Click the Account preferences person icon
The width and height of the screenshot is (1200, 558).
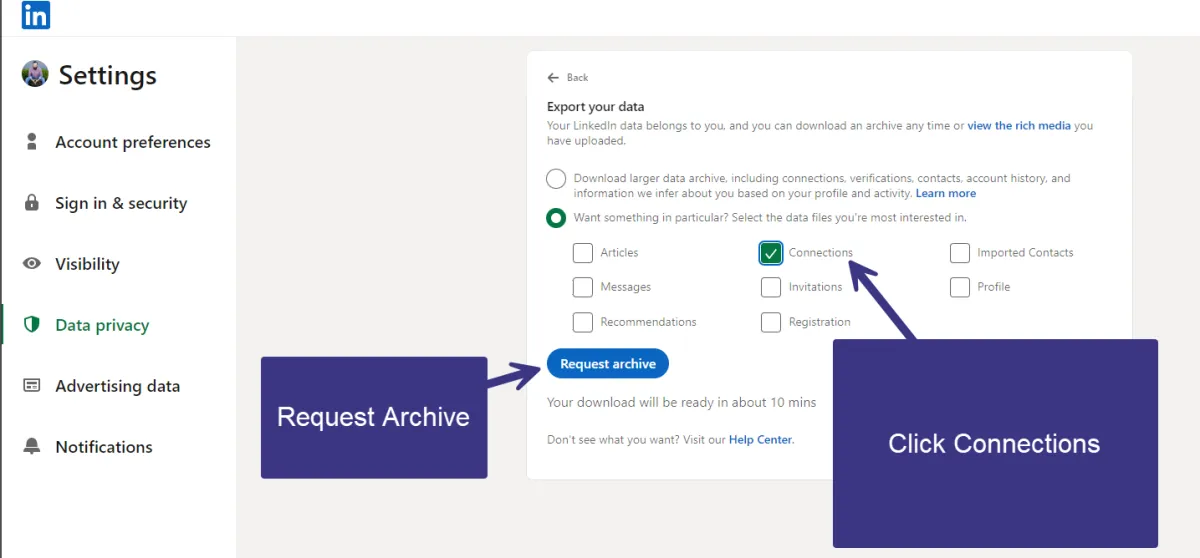pos(32,141)
